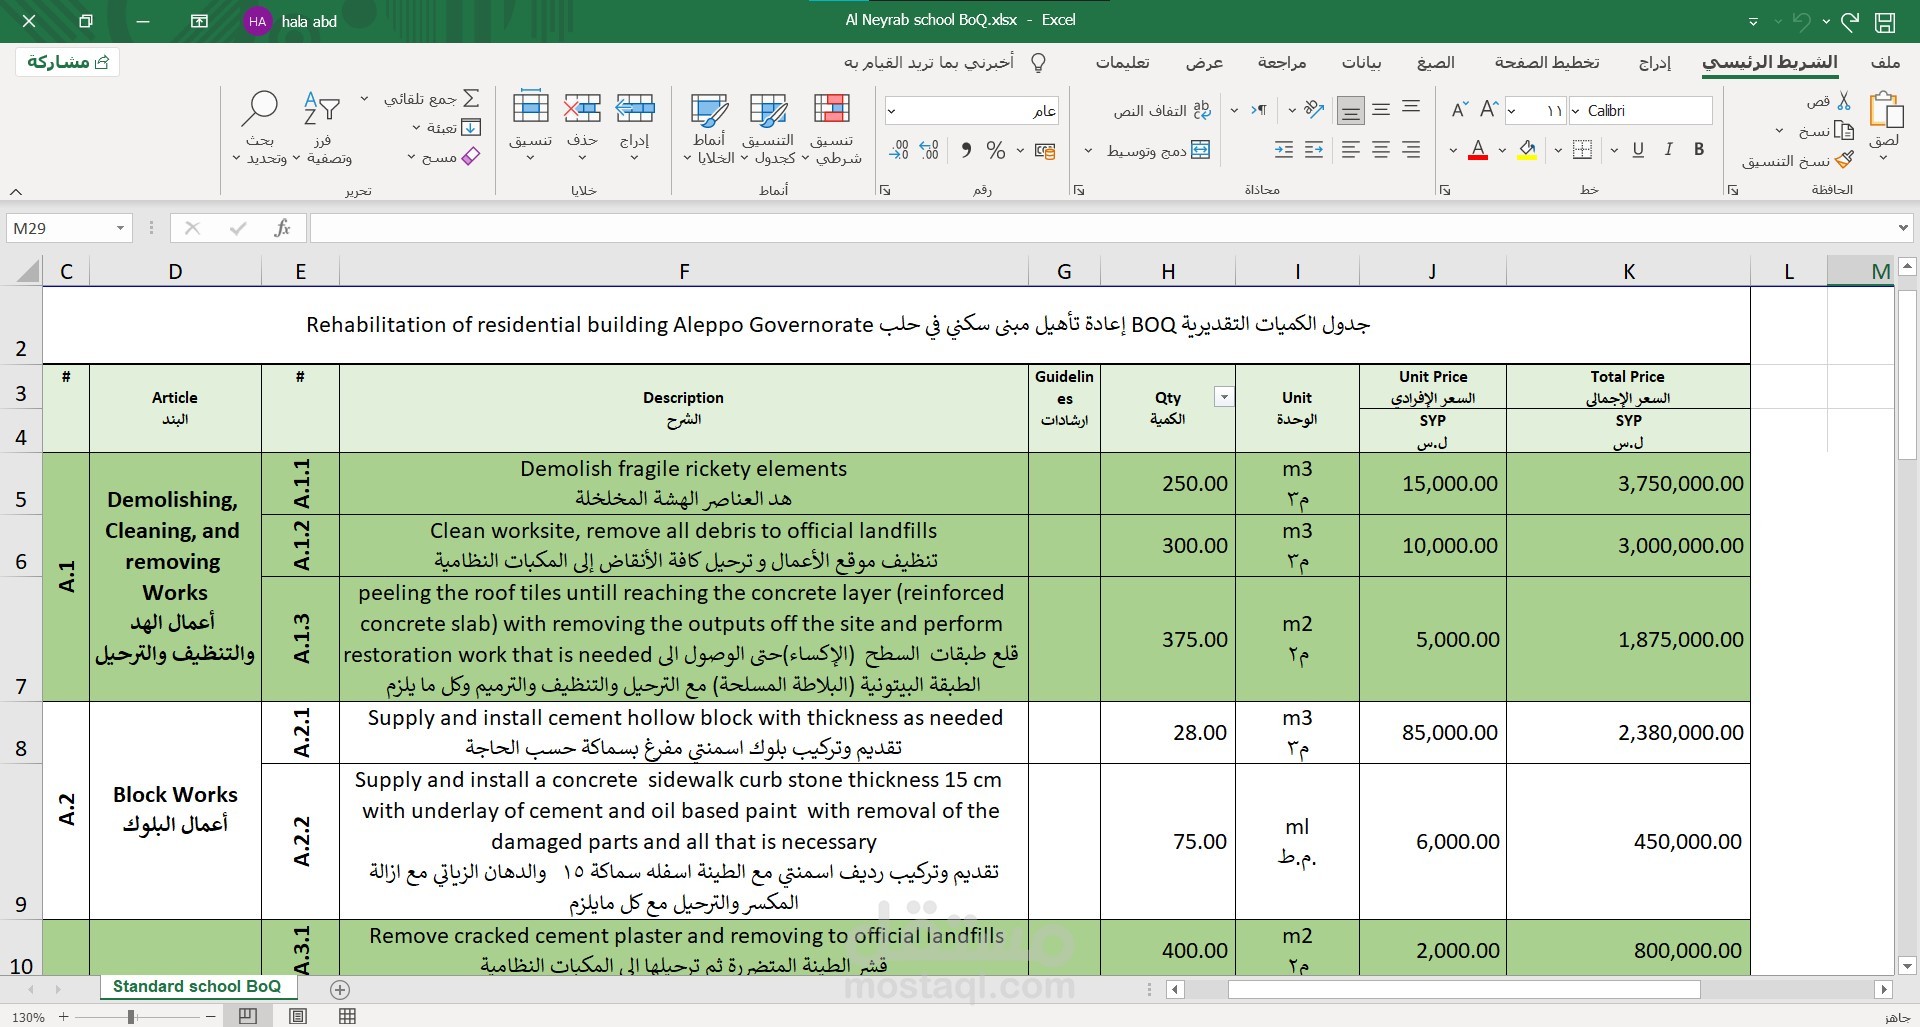Screen dimensions: 1920x1027
Task: Switch to the Data (بيانات) tab
Action: pyautogui.click(x=1361, y=62)
